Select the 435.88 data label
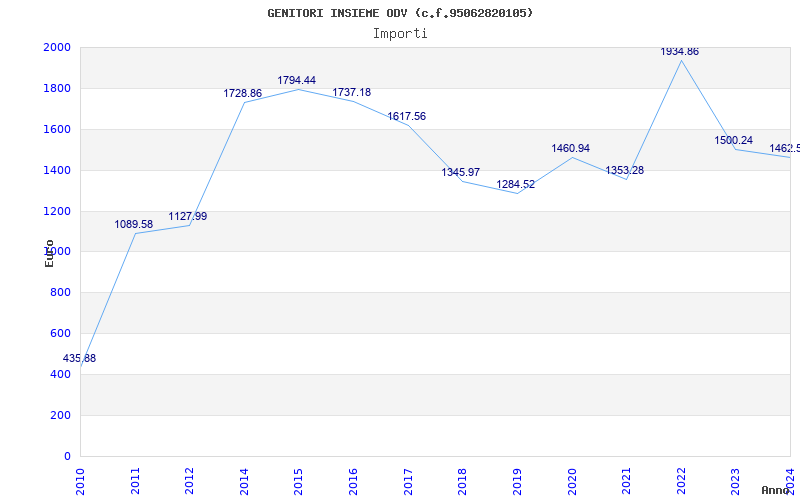The height and width of the screenshot is (500, 800). [x=79, y=358]
